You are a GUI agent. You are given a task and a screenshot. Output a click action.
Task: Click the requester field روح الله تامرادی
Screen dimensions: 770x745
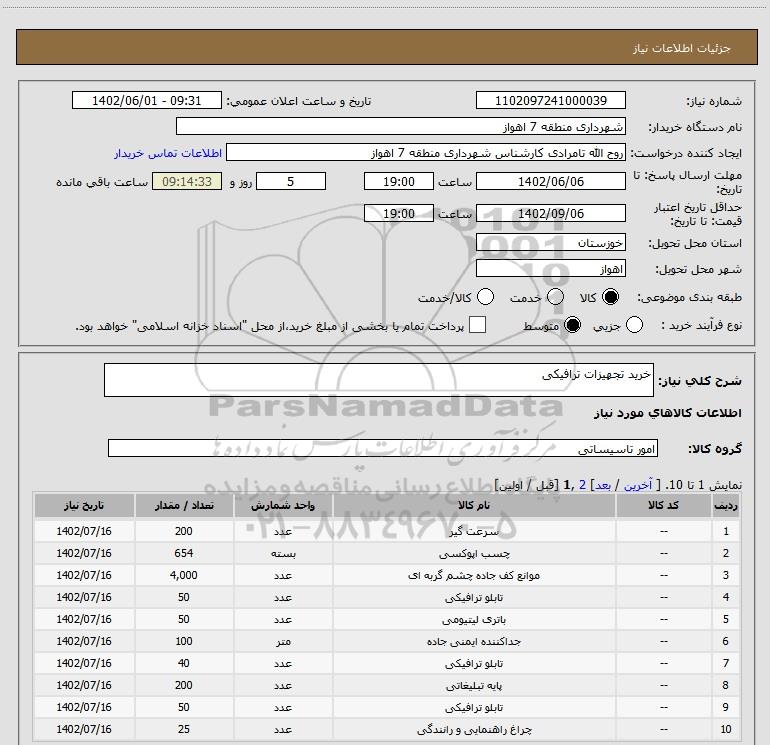[x=426, y=153]
